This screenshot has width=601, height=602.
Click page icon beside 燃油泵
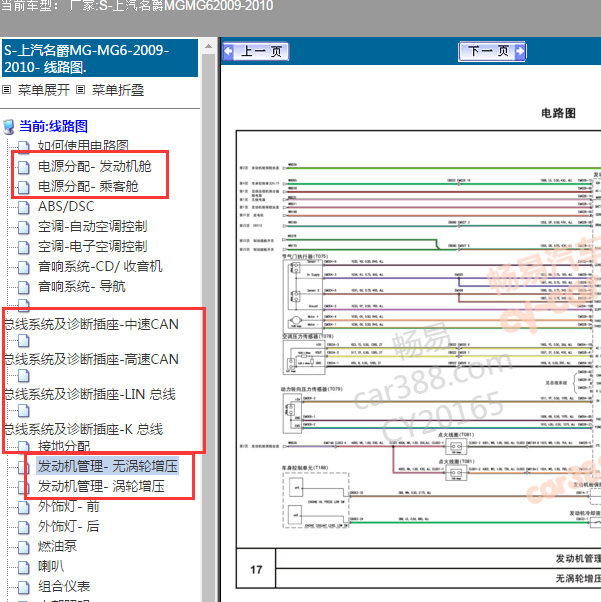(x=23, y=547)
